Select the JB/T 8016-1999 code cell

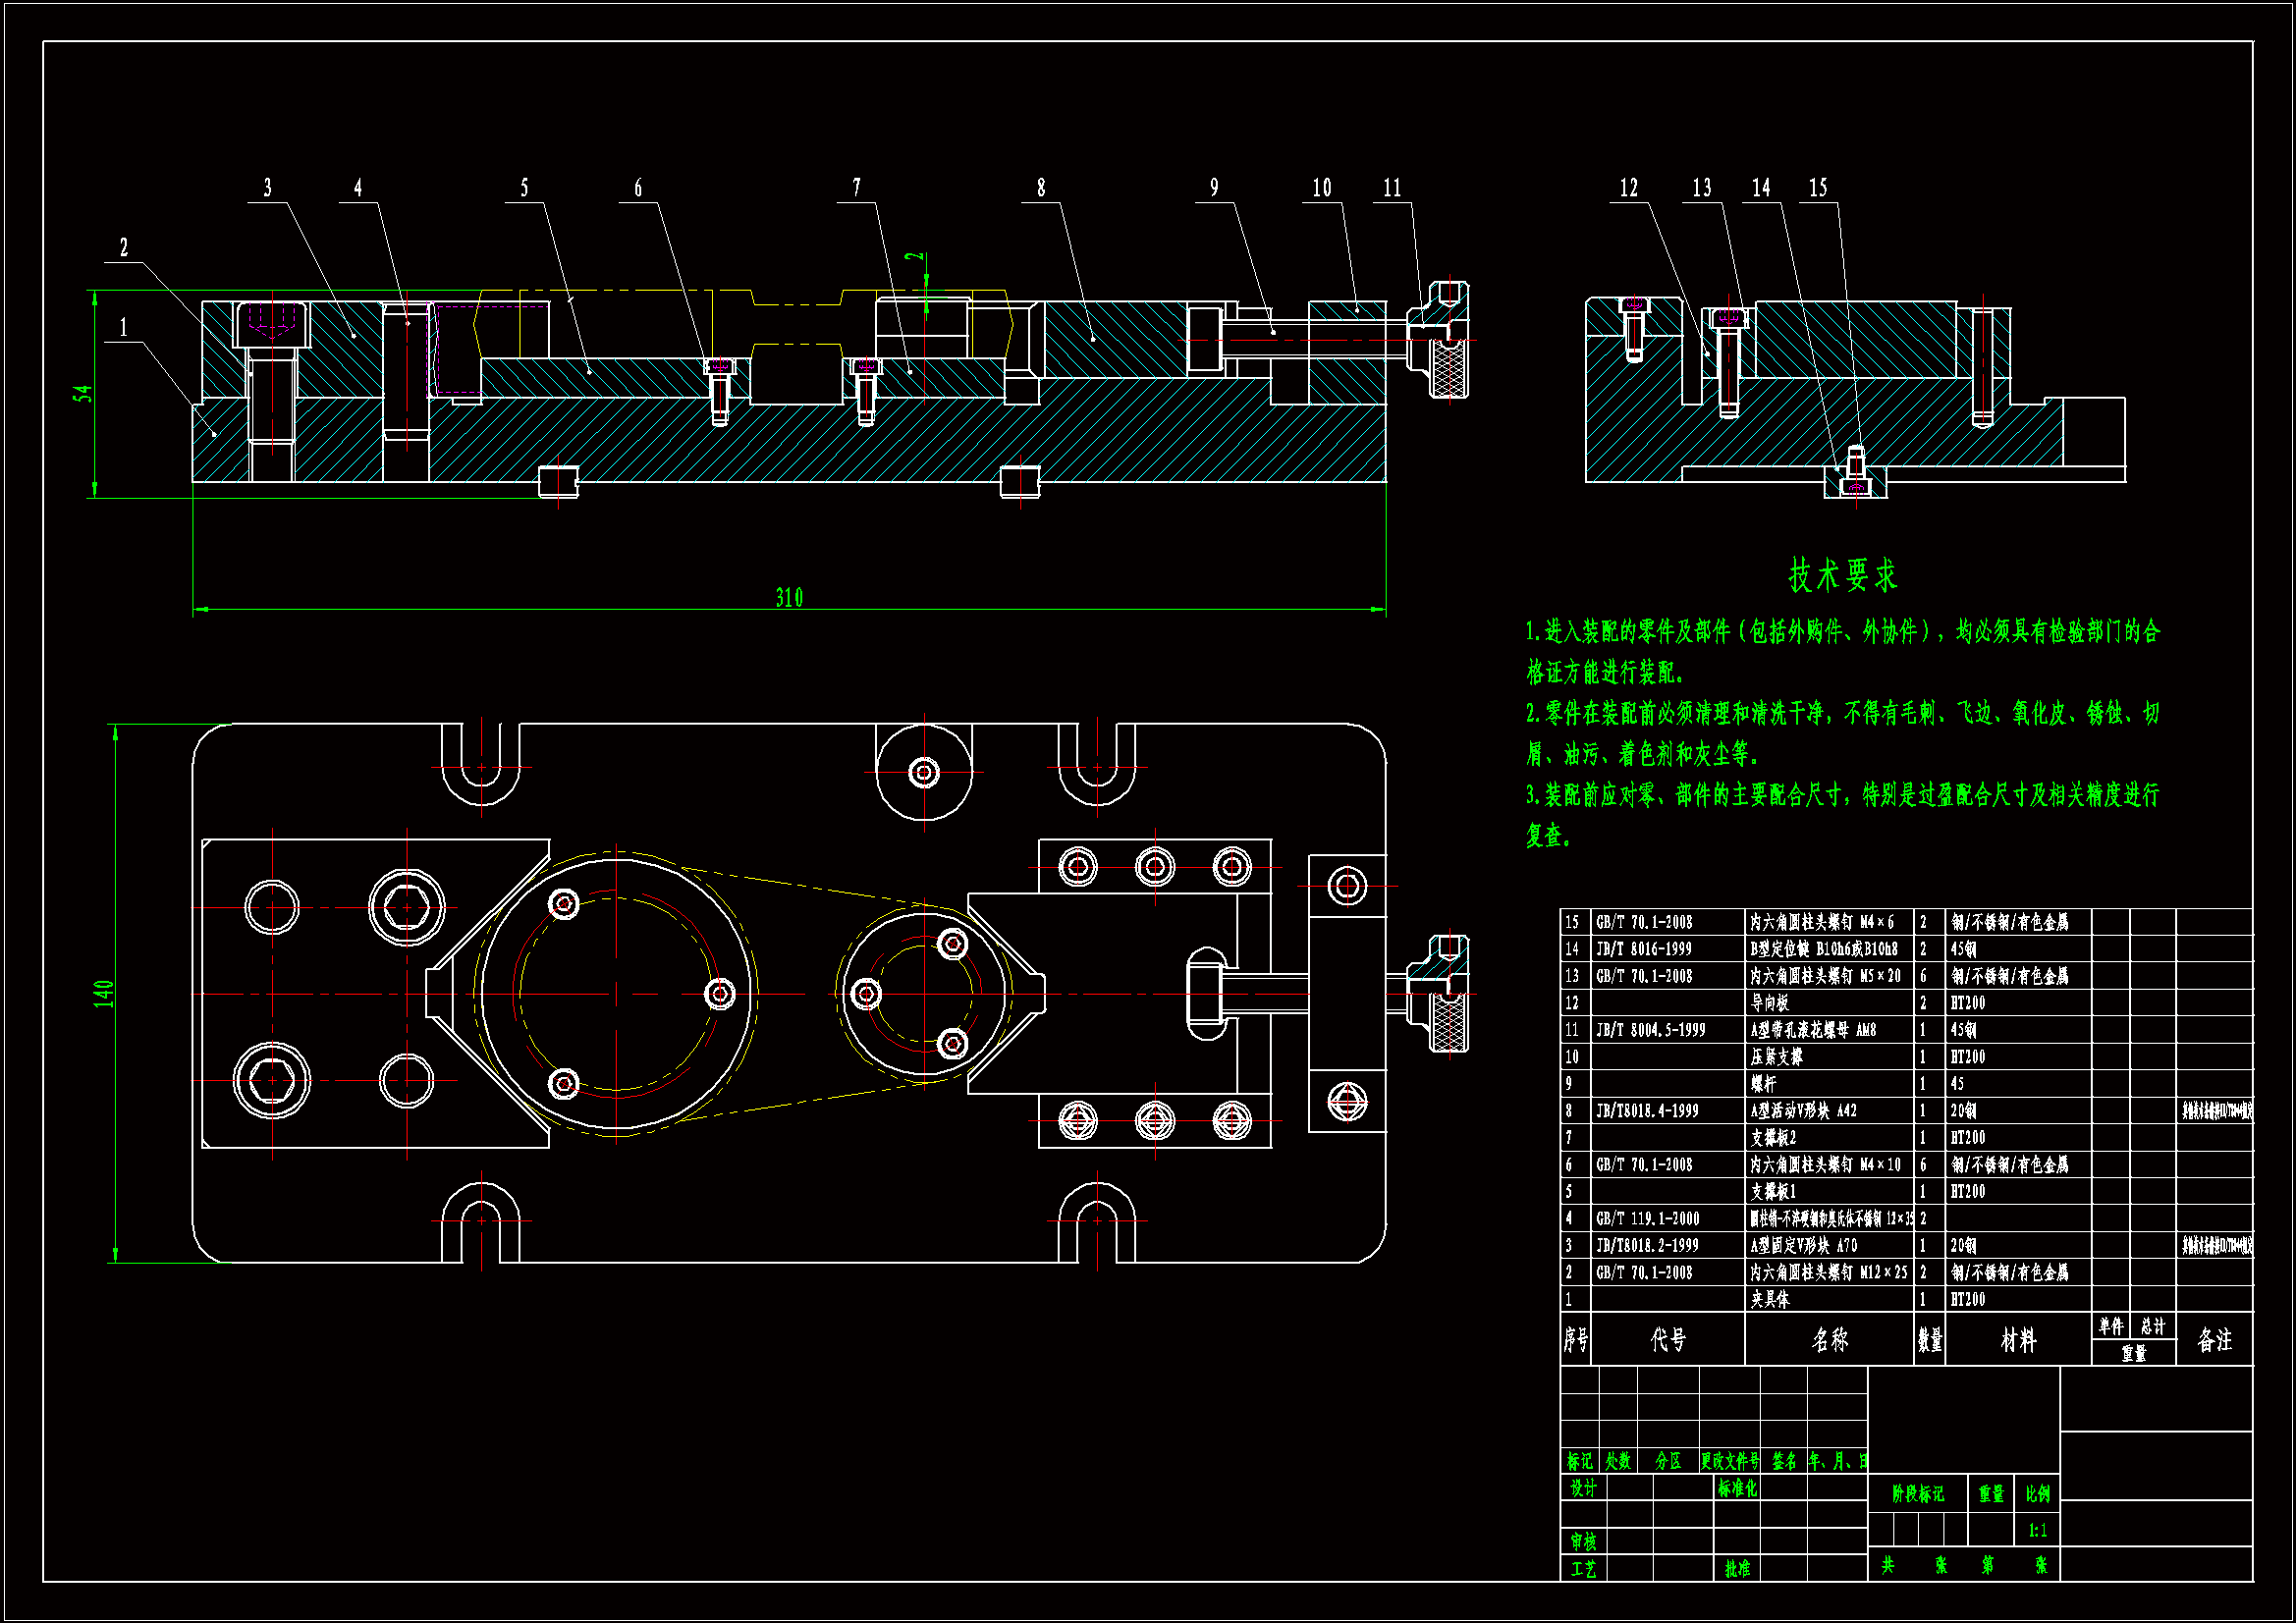coord(1643,949)
